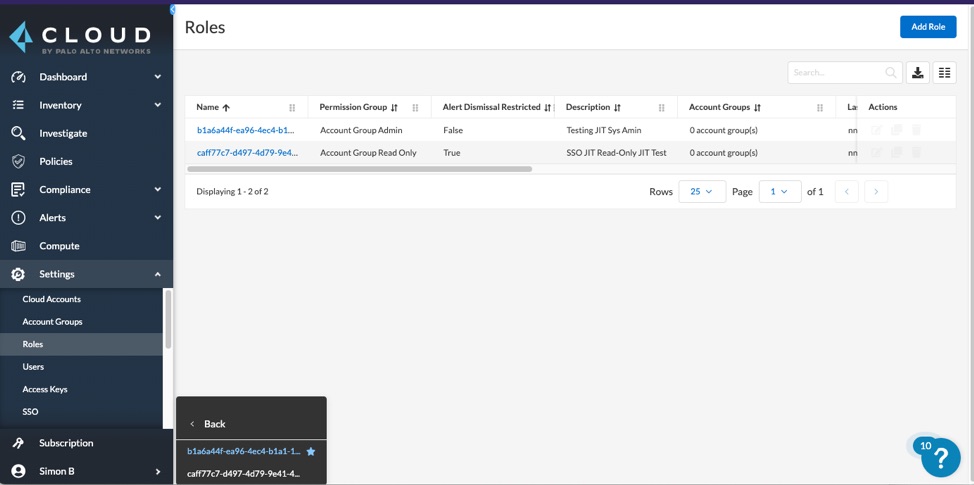Screen dimensions: 974x485
Task: Click the Subscription key icon
Action: 18,443
